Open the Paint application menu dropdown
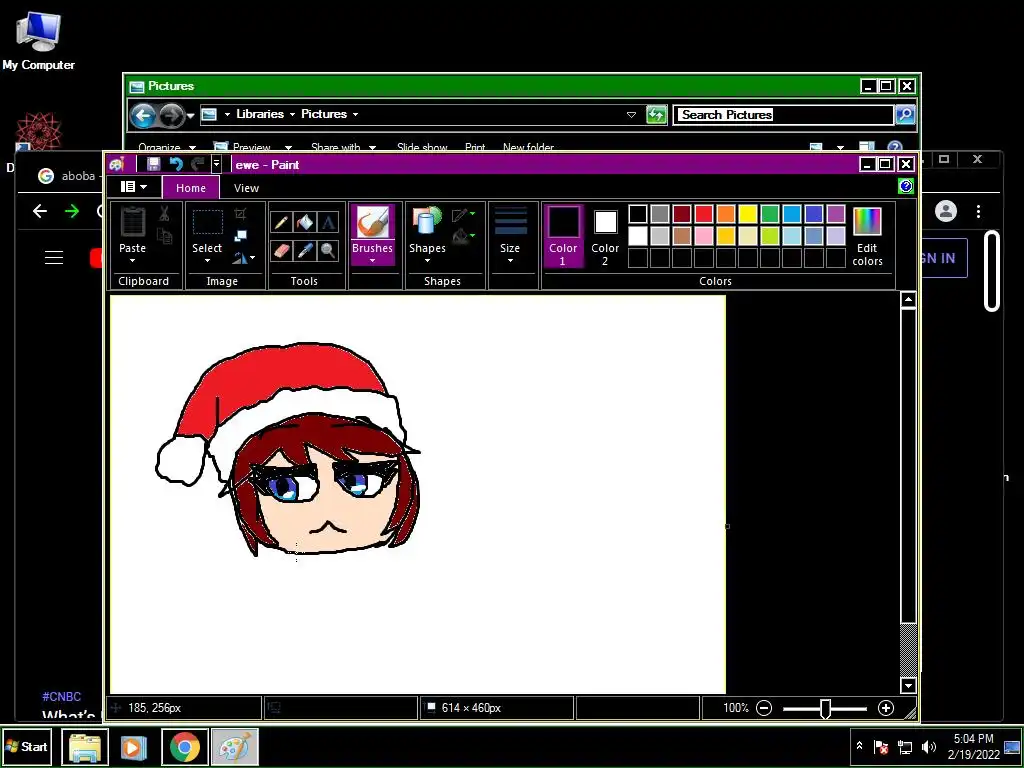The height and width of the screenshot is (768, 1024). click(x=134, y=187)
